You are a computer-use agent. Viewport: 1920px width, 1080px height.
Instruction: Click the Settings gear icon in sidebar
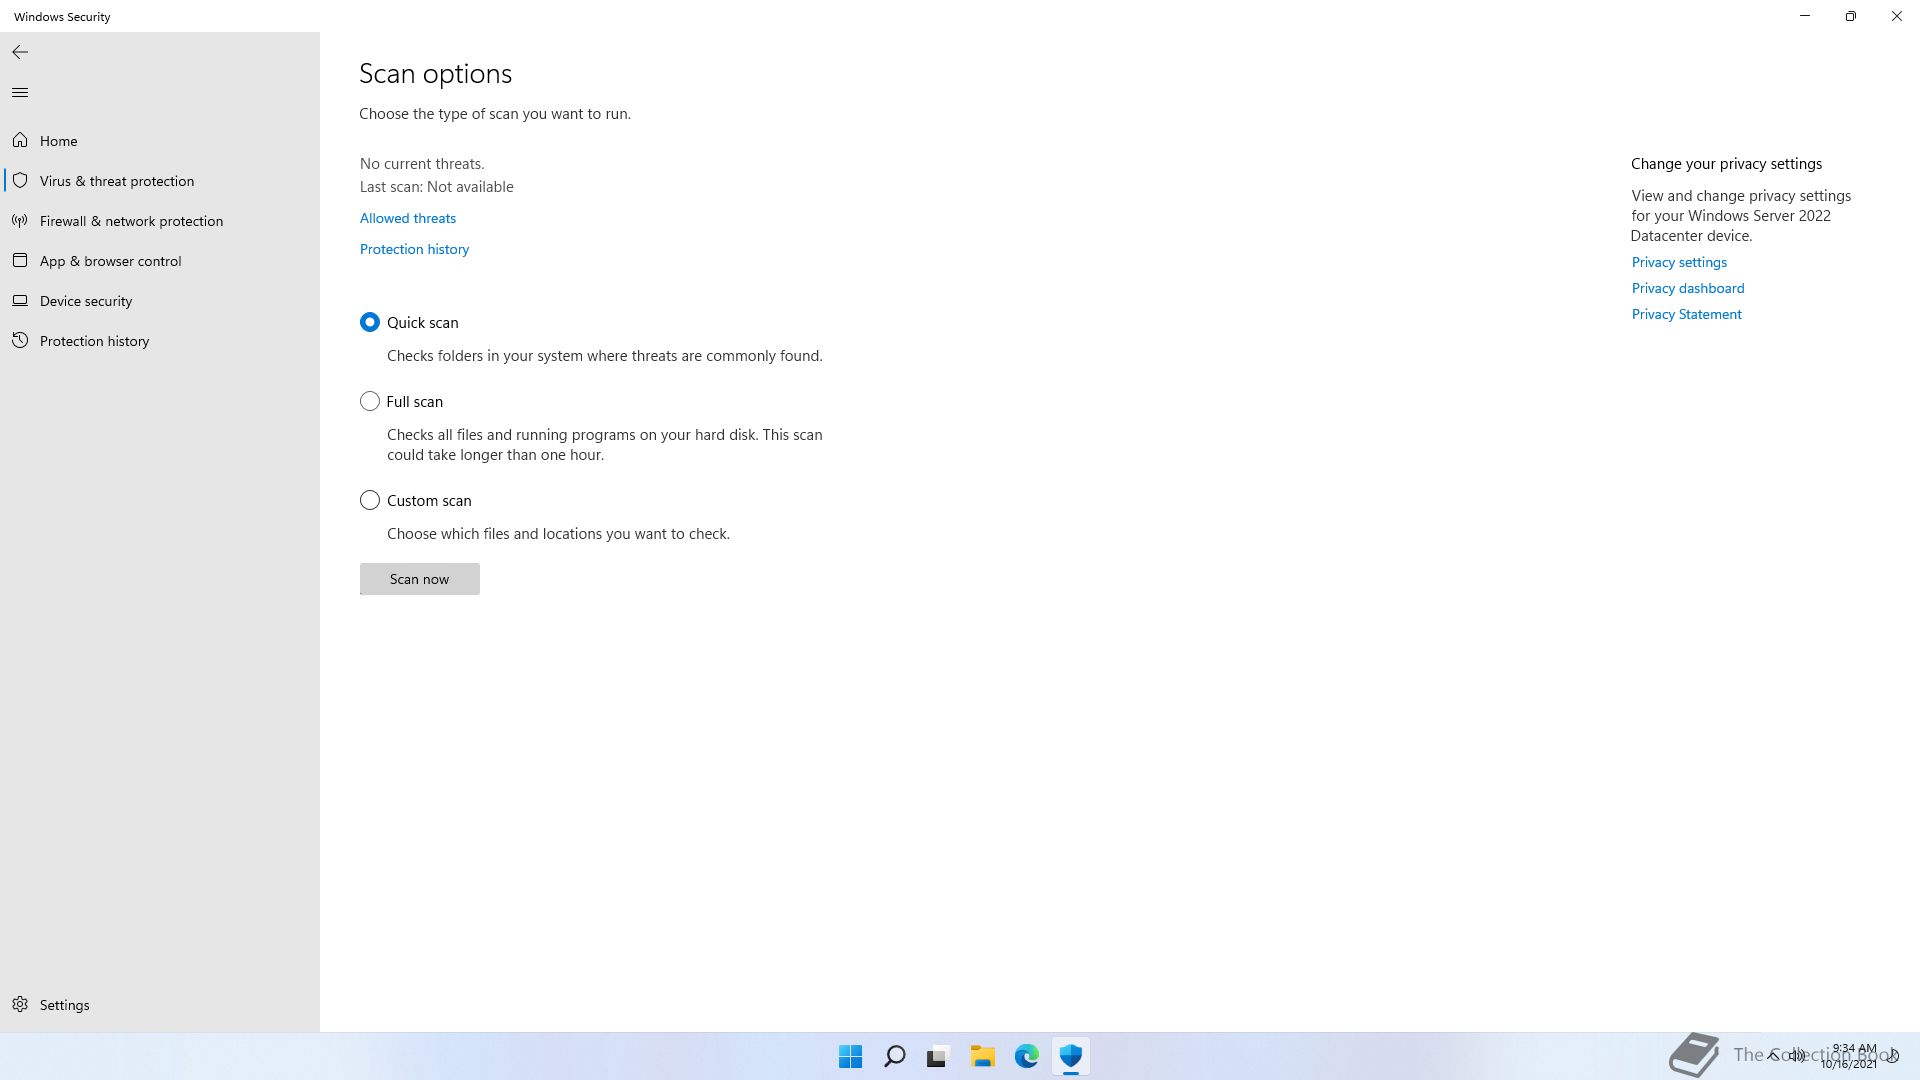click(x=20, y=1004)
